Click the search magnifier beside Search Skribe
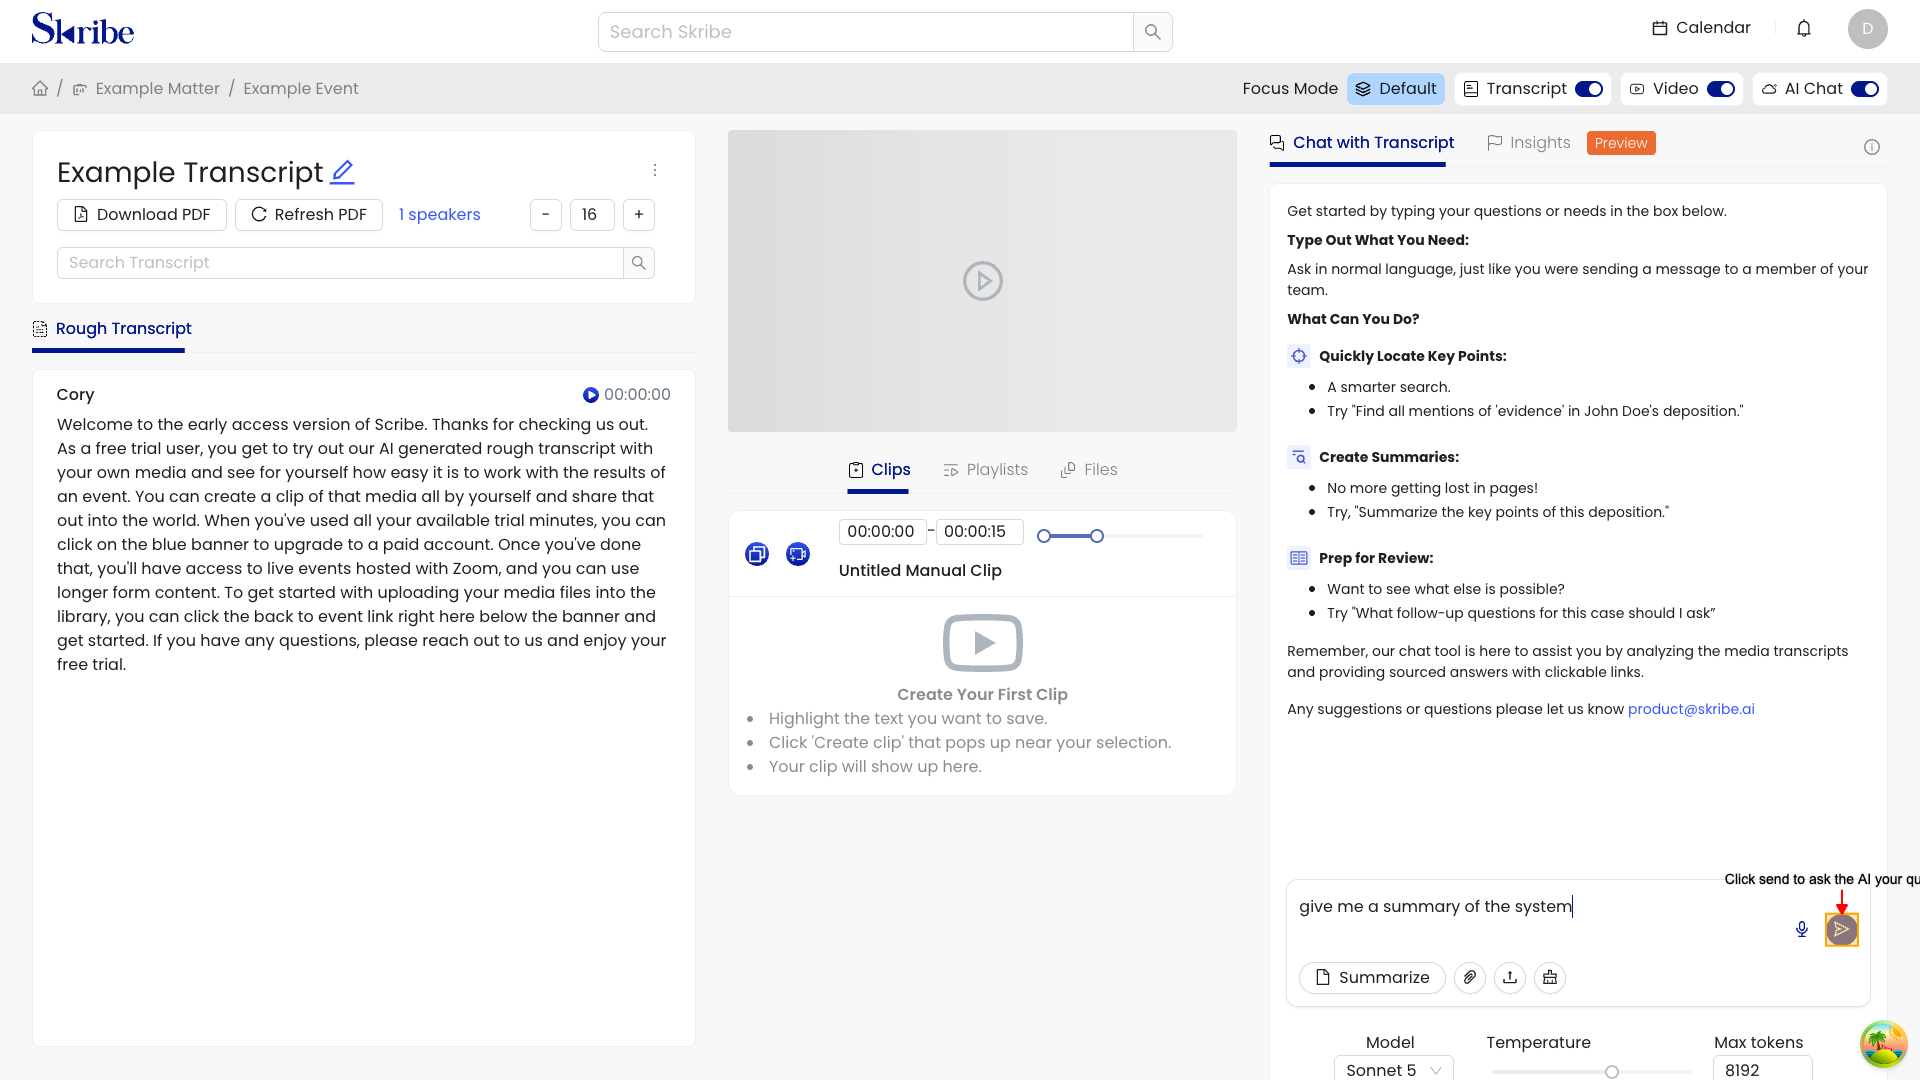 [1152, 32]
